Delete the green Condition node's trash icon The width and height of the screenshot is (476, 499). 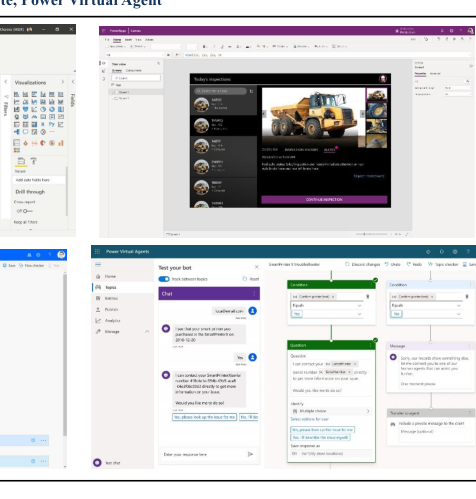(x=368, y=296)
